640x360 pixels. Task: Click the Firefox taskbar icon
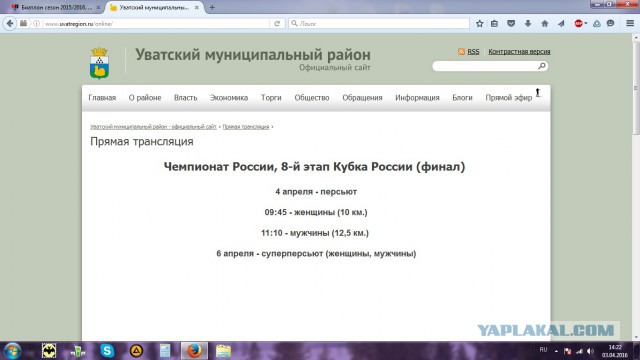[194, 351]
